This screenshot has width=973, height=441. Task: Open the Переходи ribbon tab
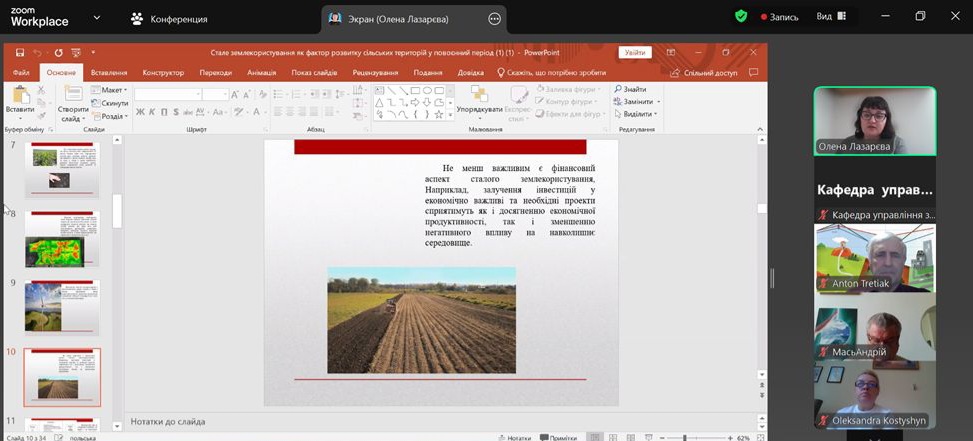tap(215, 73)
